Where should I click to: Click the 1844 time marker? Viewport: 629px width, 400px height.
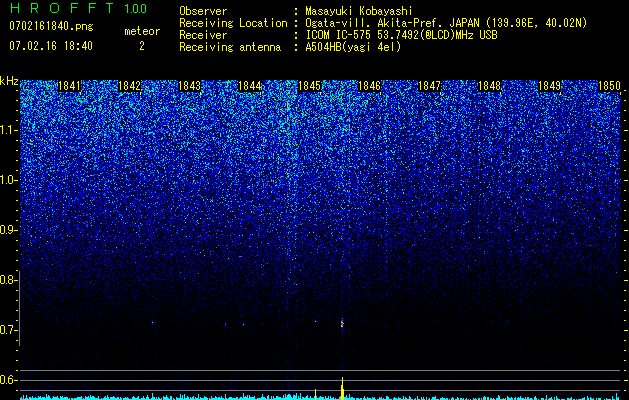click(x=250, y=86)
